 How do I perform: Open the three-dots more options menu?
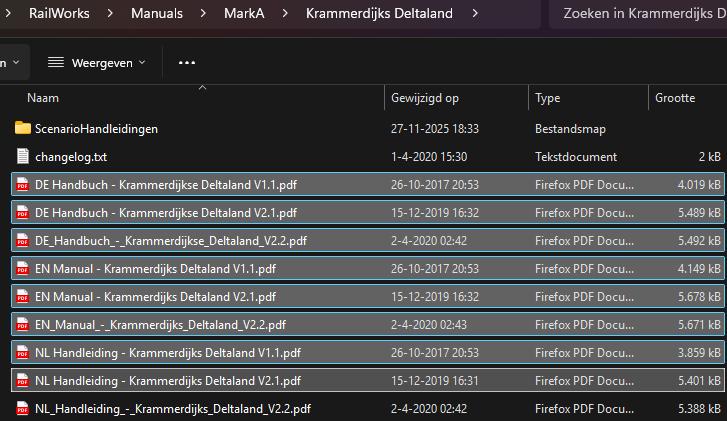[187, 63]
